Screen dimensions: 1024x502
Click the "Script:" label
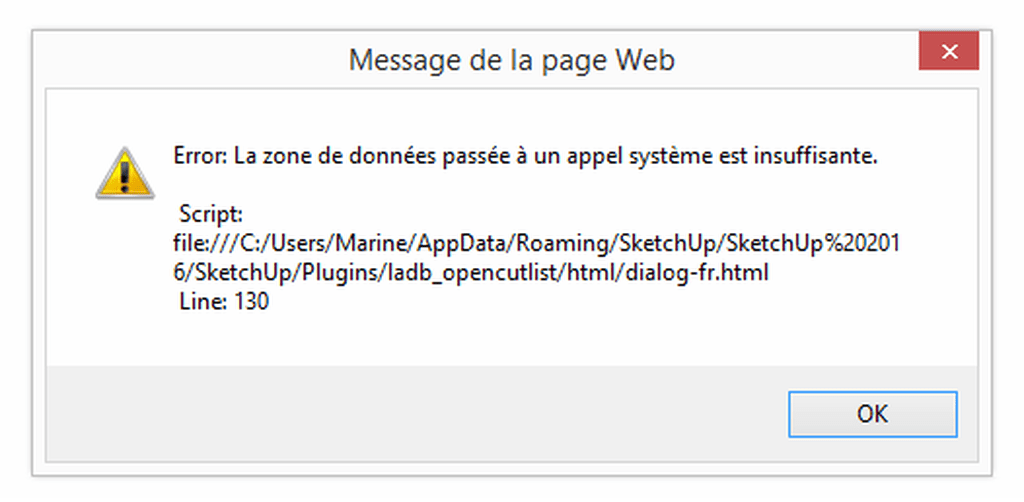211,215
